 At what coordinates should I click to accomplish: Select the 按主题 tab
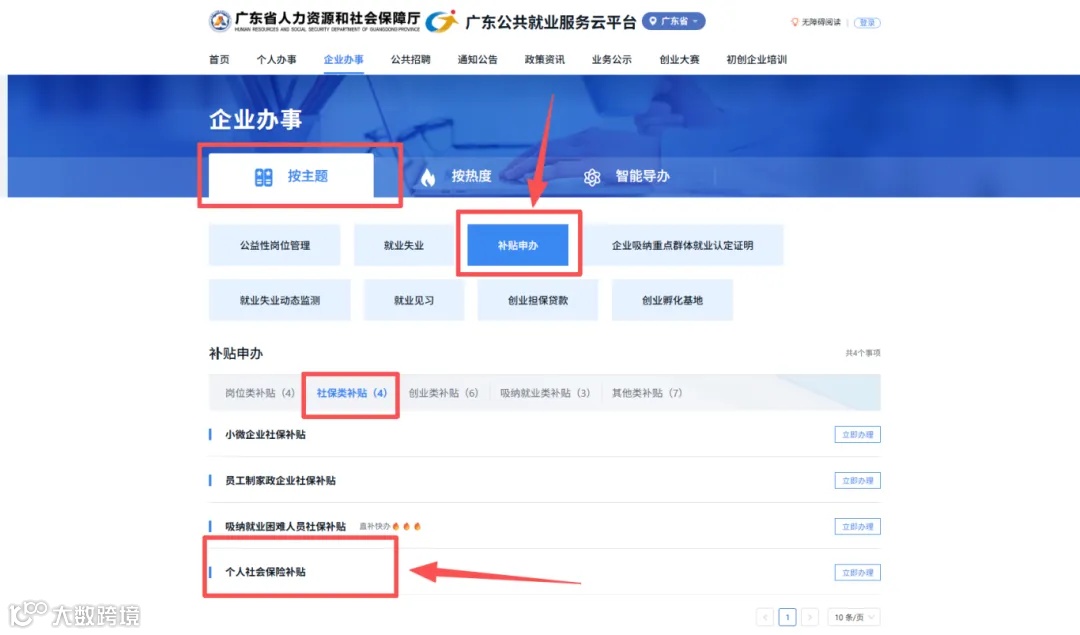point(291,176)
